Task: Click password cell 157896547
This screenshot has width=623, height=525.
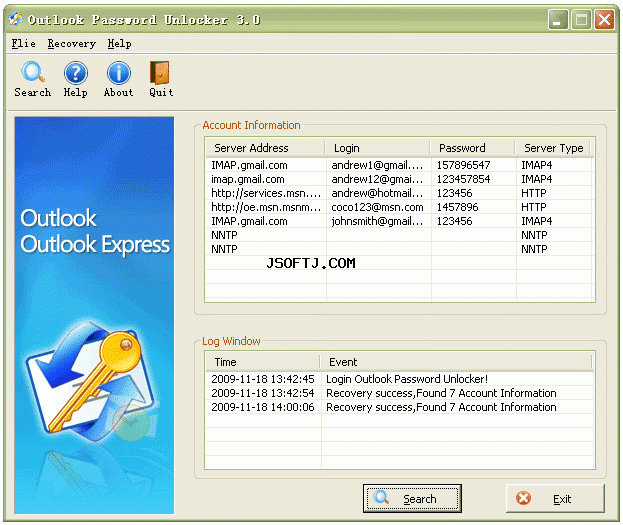Action: 463,165
